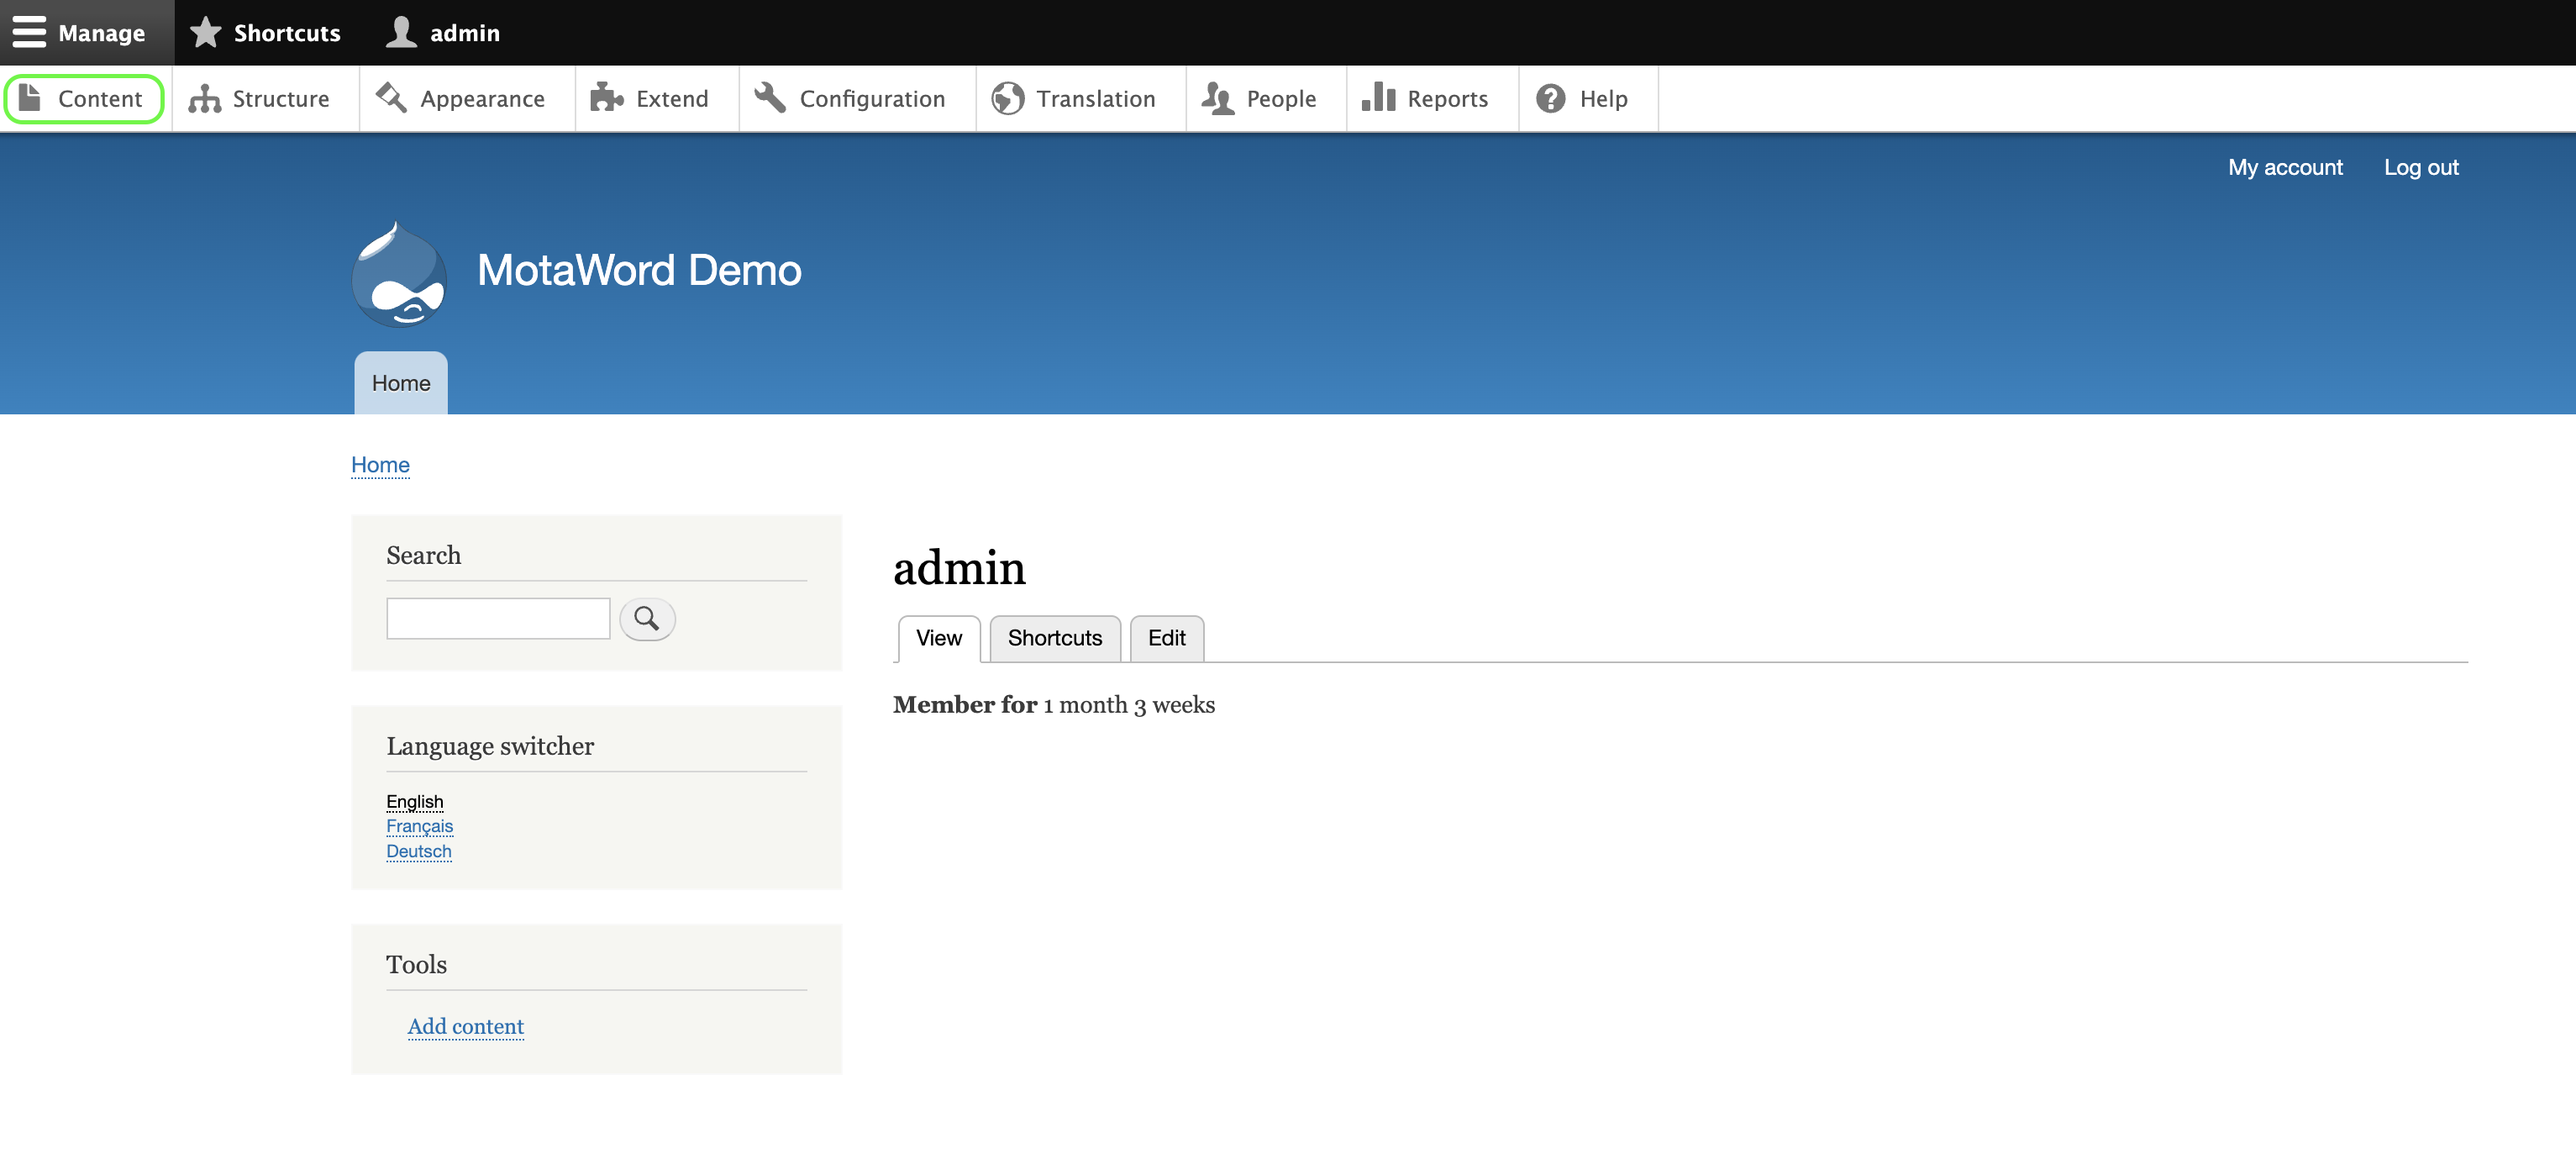The width and height of the screenshot is (2576, 1175).
Task: Open Translation via the globe icon
Action: [x=1007, y=98]
